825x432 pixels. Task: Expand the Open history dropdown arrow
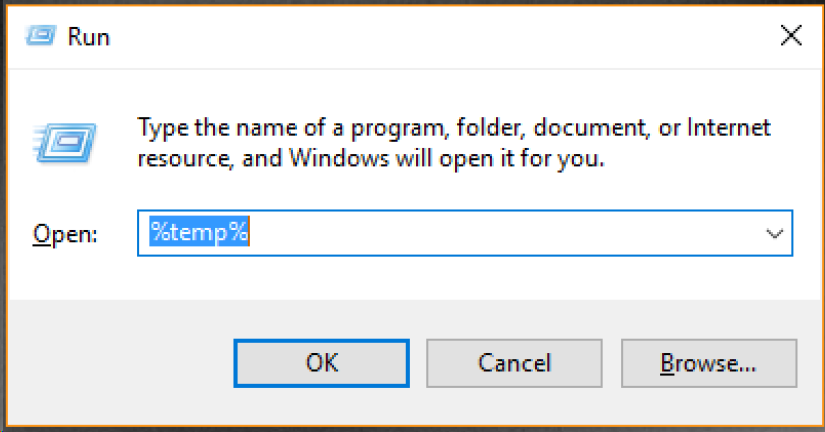[774, 234]
